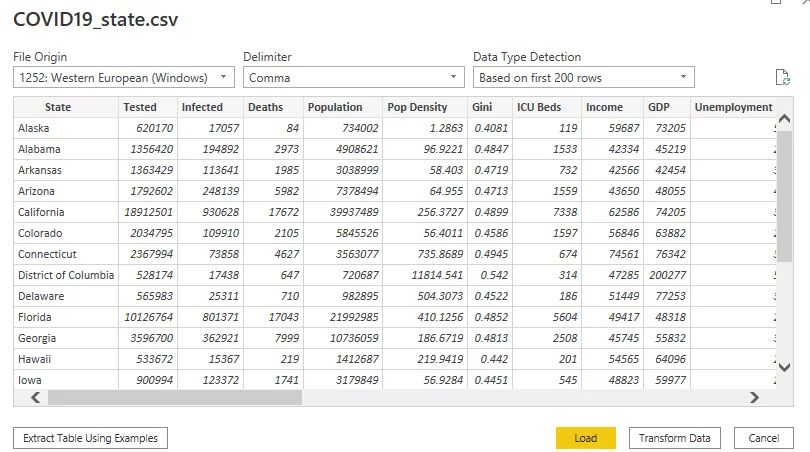Select the California cell in the State column
Viewport: 810px width, 452px height.
point(41,212)
